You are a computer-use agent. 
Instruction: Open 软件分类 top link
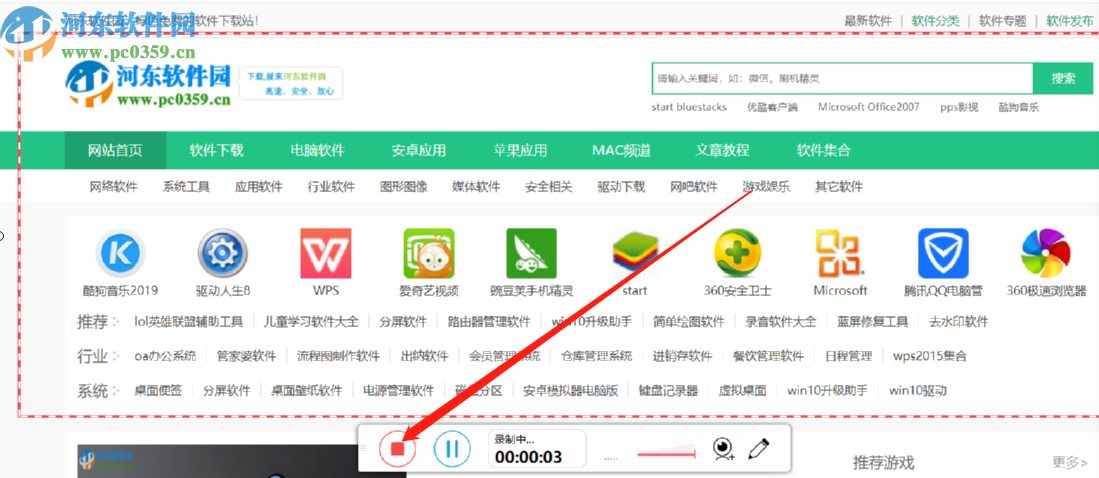936,21
